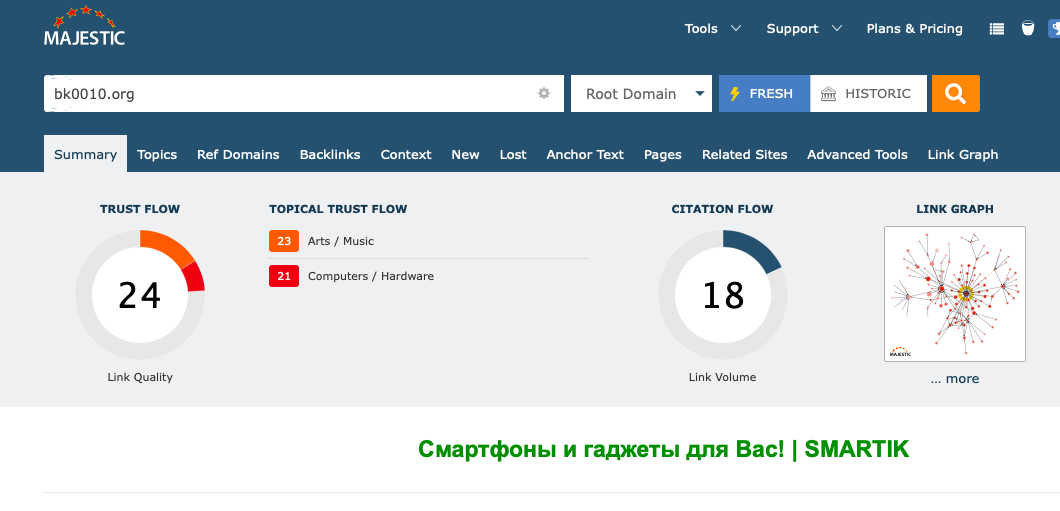Select the HISTORIC index button
Screen dimensions: 1060x511
point(868,93)
